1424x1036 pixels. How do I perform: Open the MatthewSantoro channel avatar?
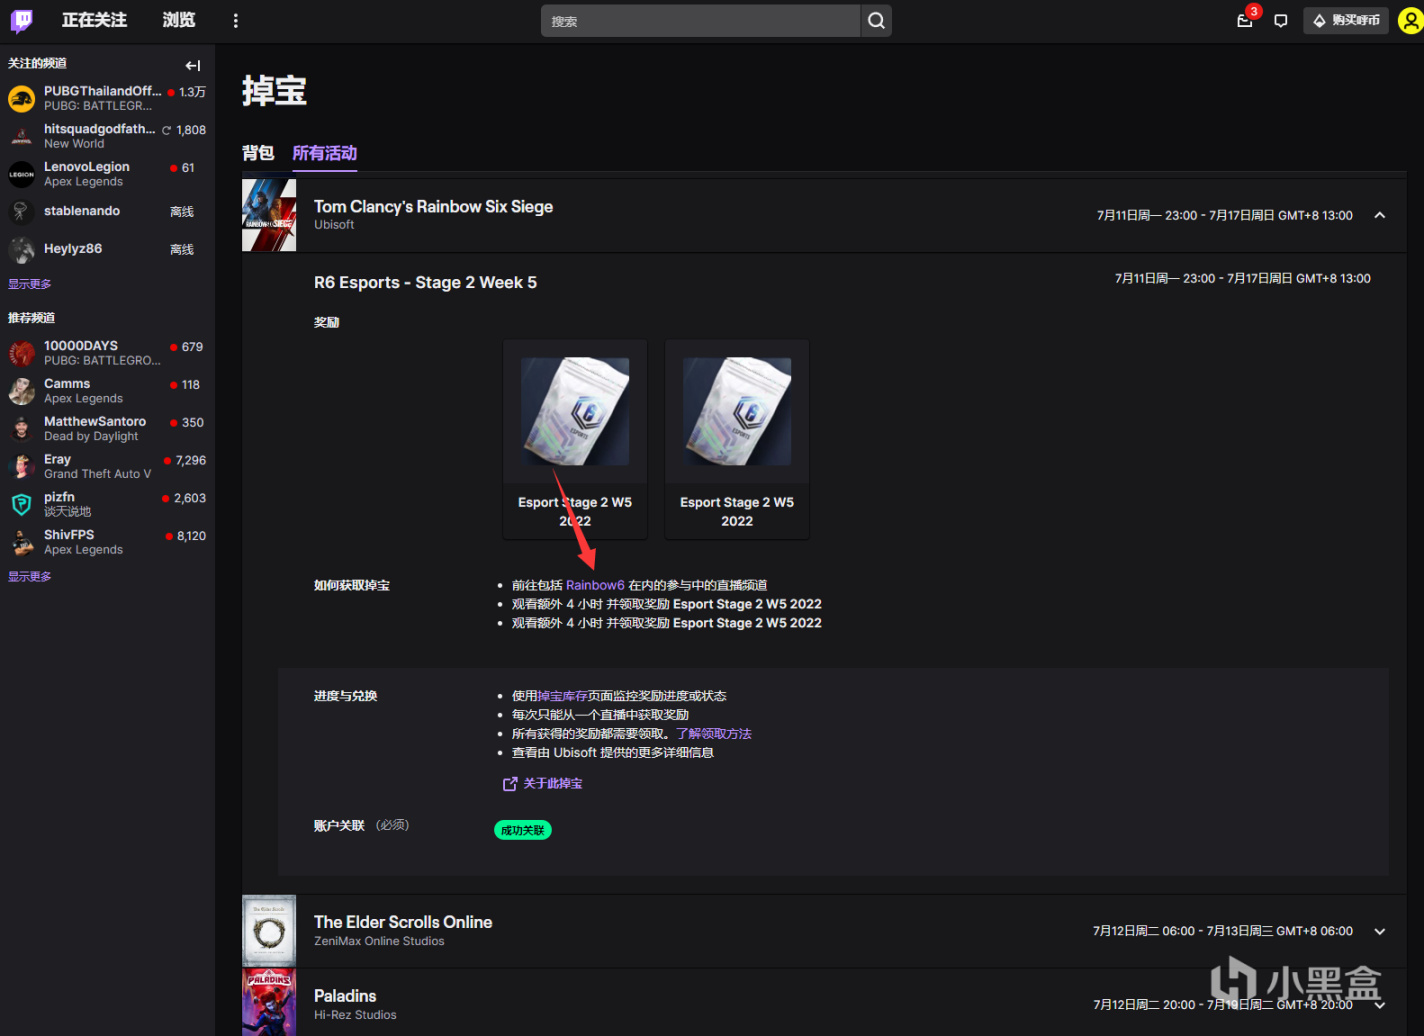[22, 429]
